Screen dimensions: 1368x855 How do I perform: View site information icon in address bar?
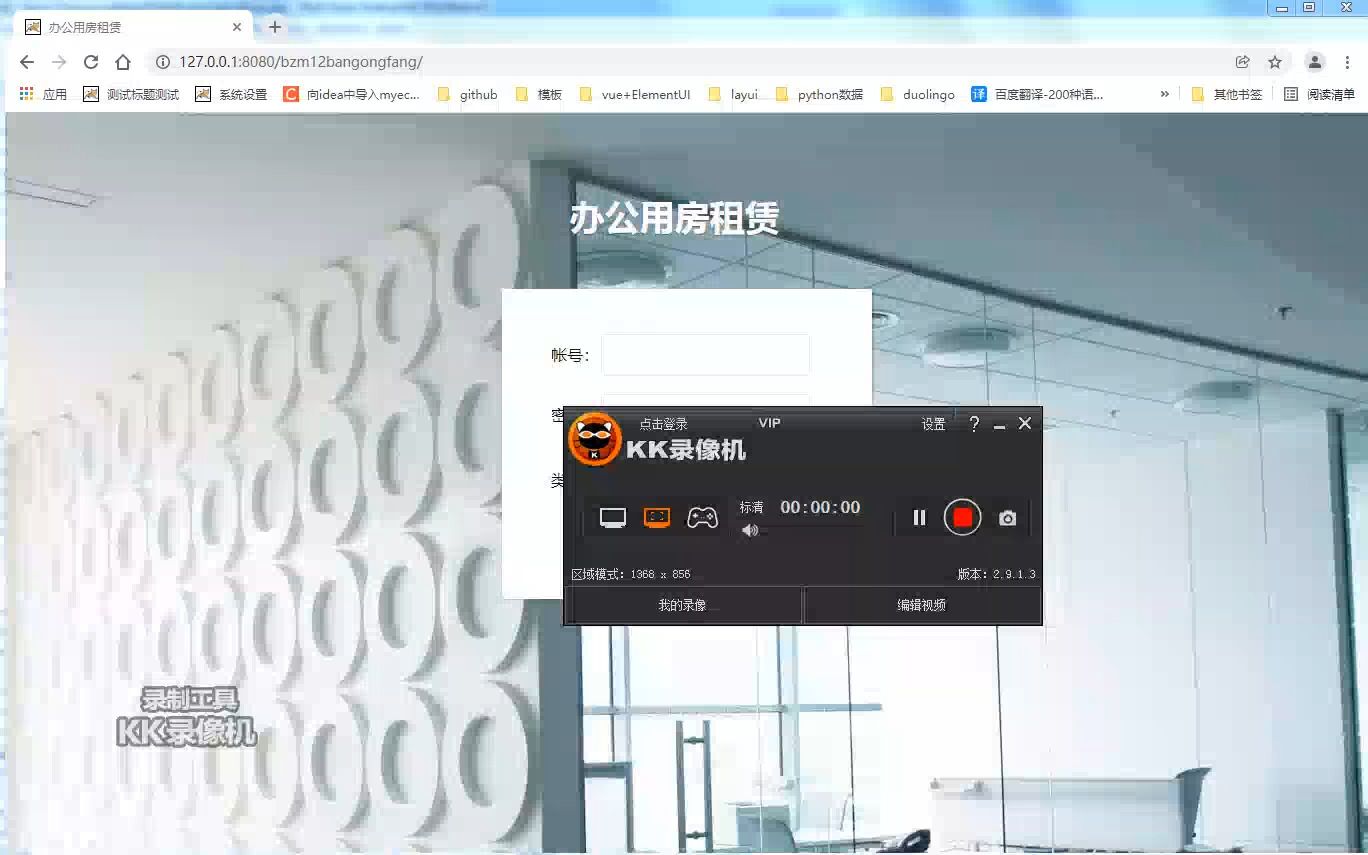(162, 62)
